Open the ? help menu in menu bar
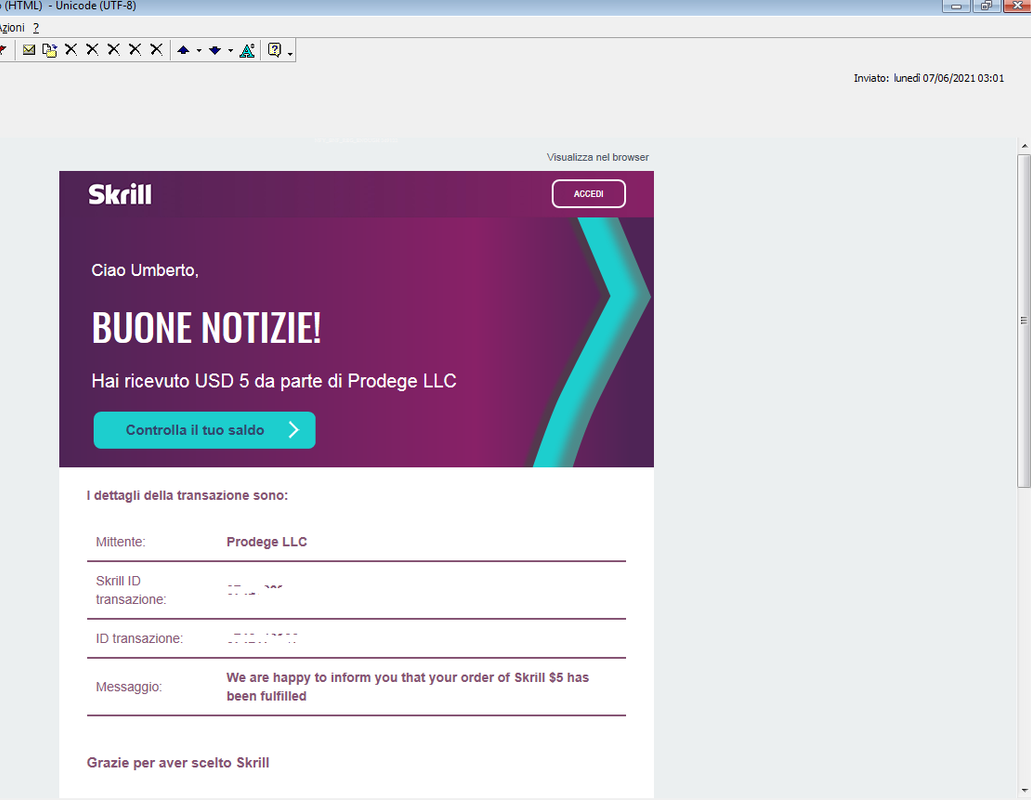The width and height of the screenshot is (1031, 800). (x=36, y=28)
